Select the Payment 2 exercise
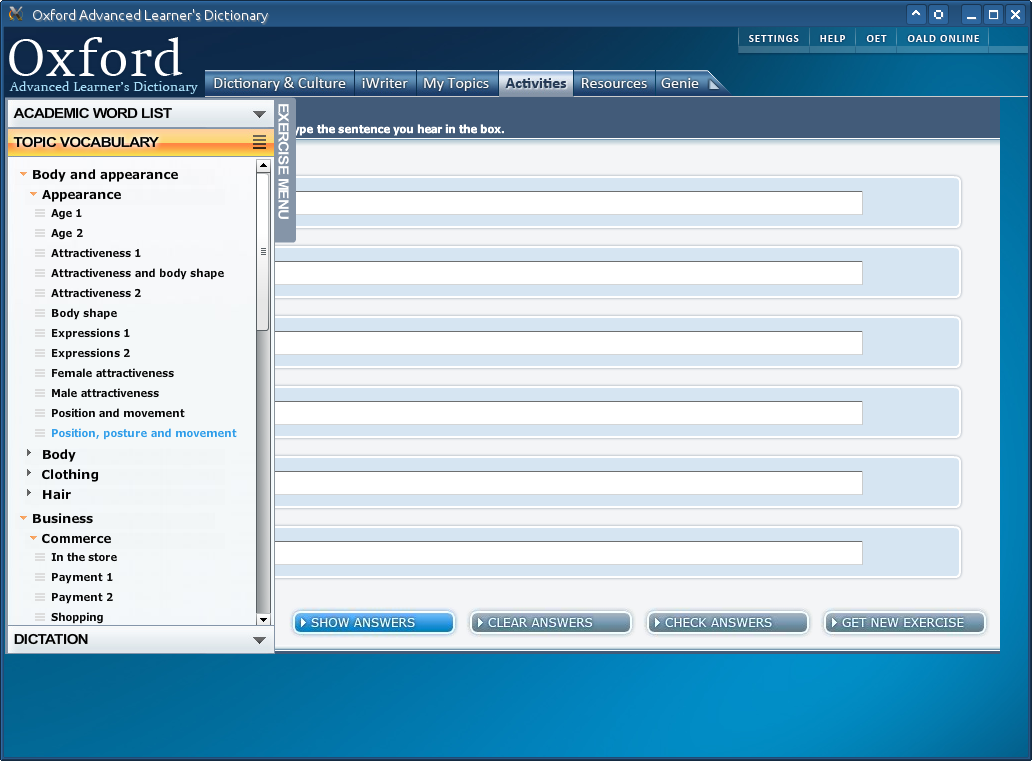Image resolution: width=1032 pixels, height=761 pixels. click(82, 597)
